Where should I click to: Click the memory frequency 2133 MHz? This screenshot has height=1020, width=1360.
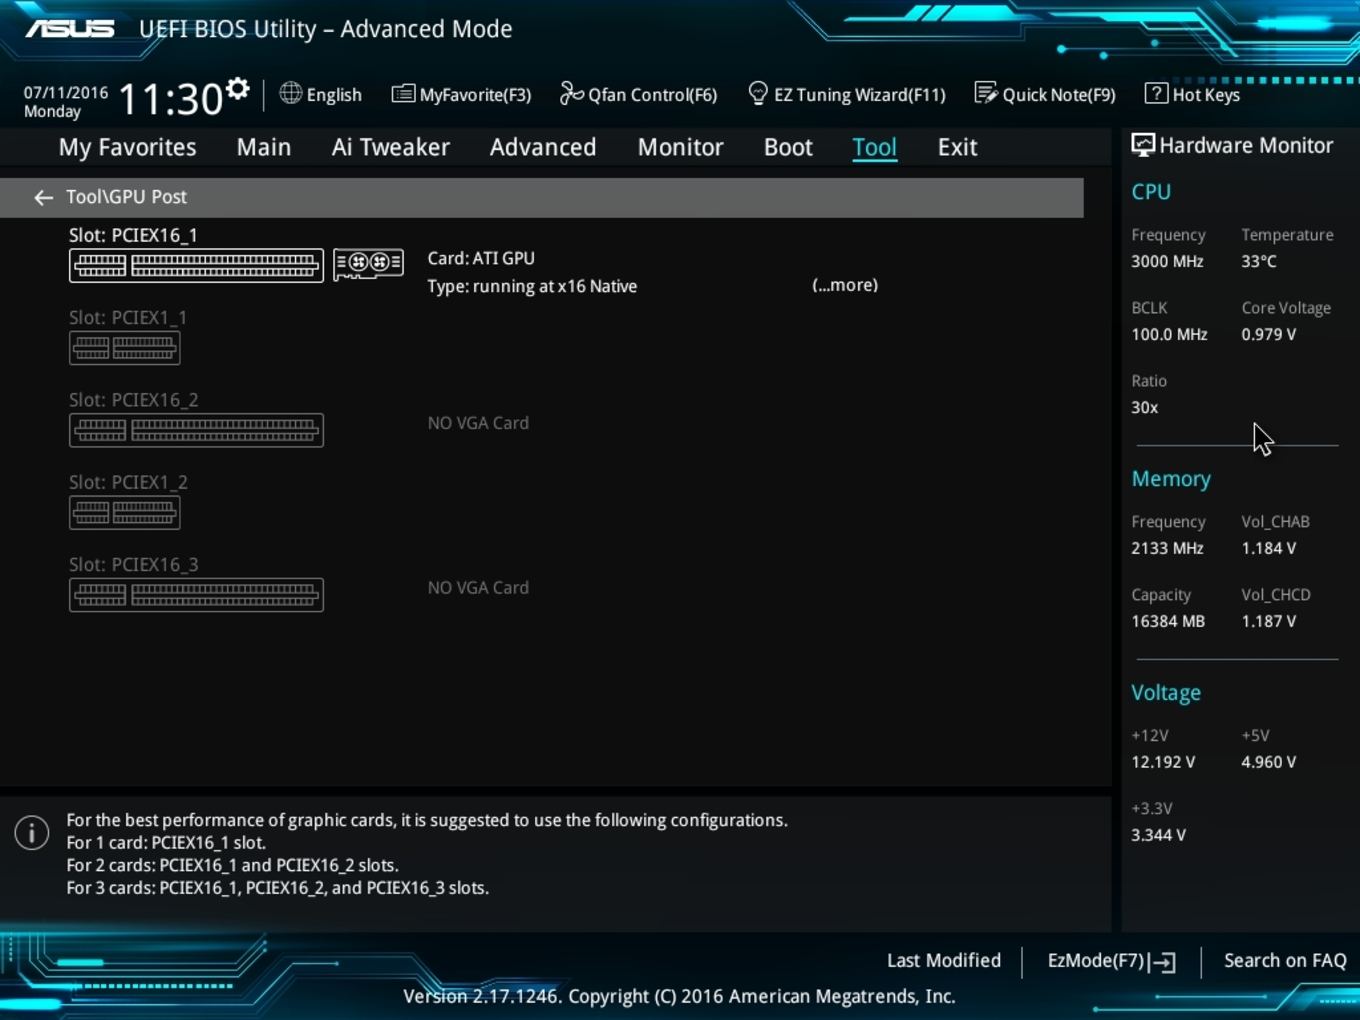1167,548
